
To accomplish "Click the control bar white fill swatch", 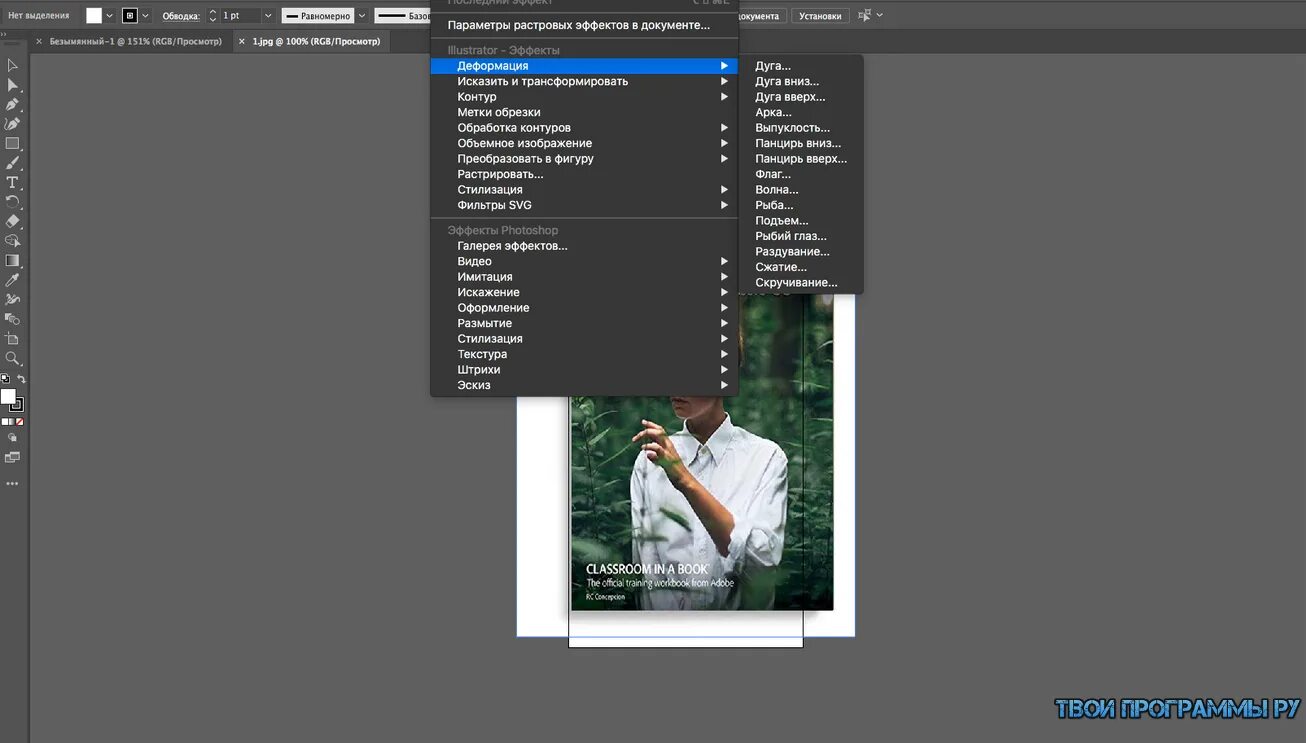I will [x=94, y=15].
